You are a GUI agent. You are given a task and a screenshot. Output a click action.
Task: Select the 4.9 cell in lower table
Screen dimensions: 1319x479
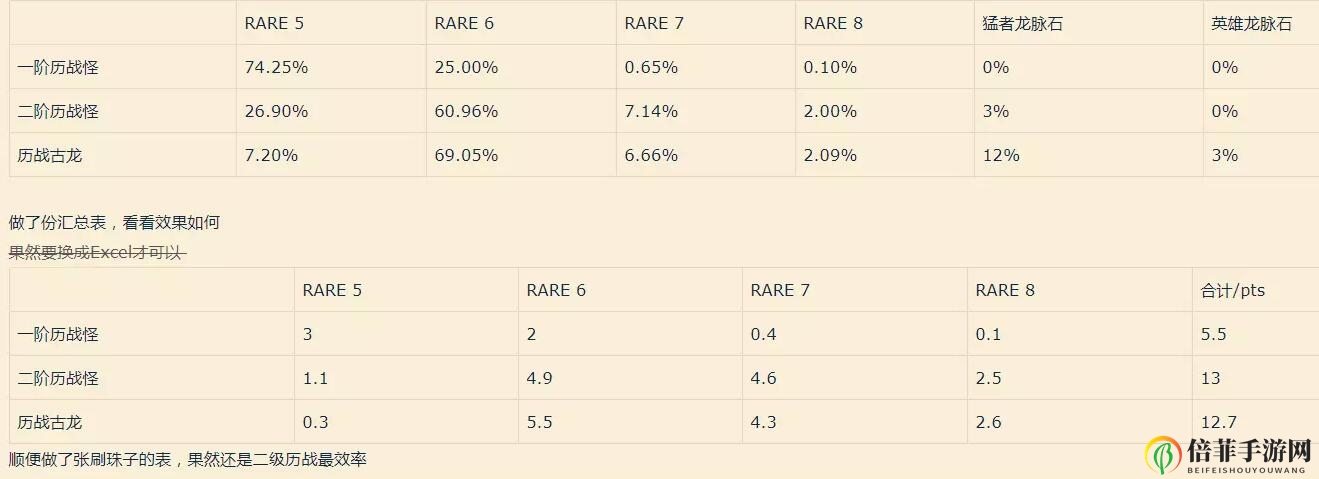click(x=539, y=379)
